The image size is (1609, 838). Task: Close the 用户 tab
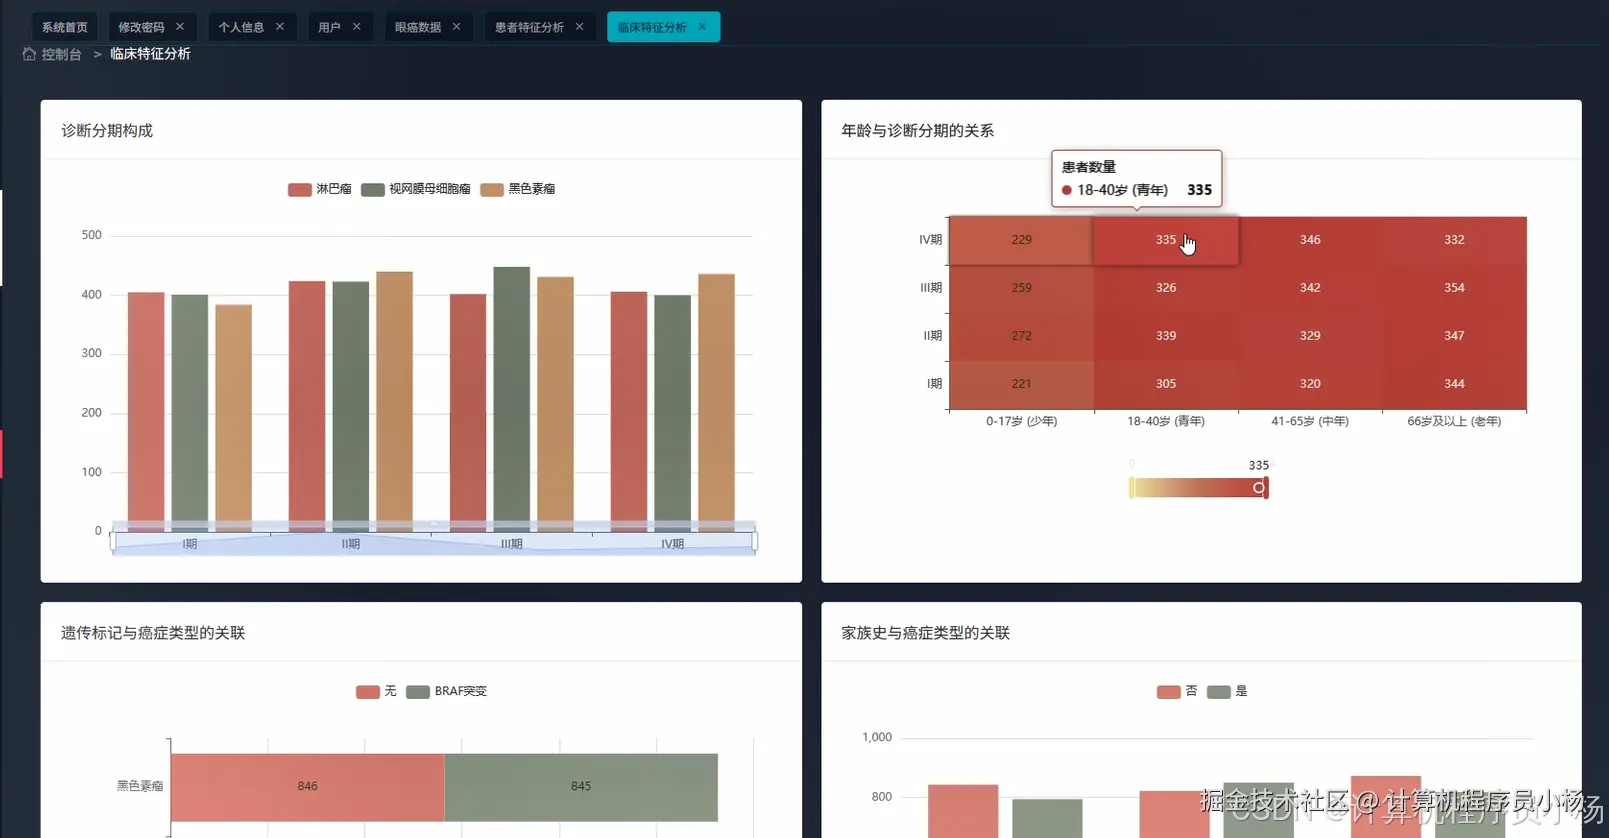coord(357,27)
